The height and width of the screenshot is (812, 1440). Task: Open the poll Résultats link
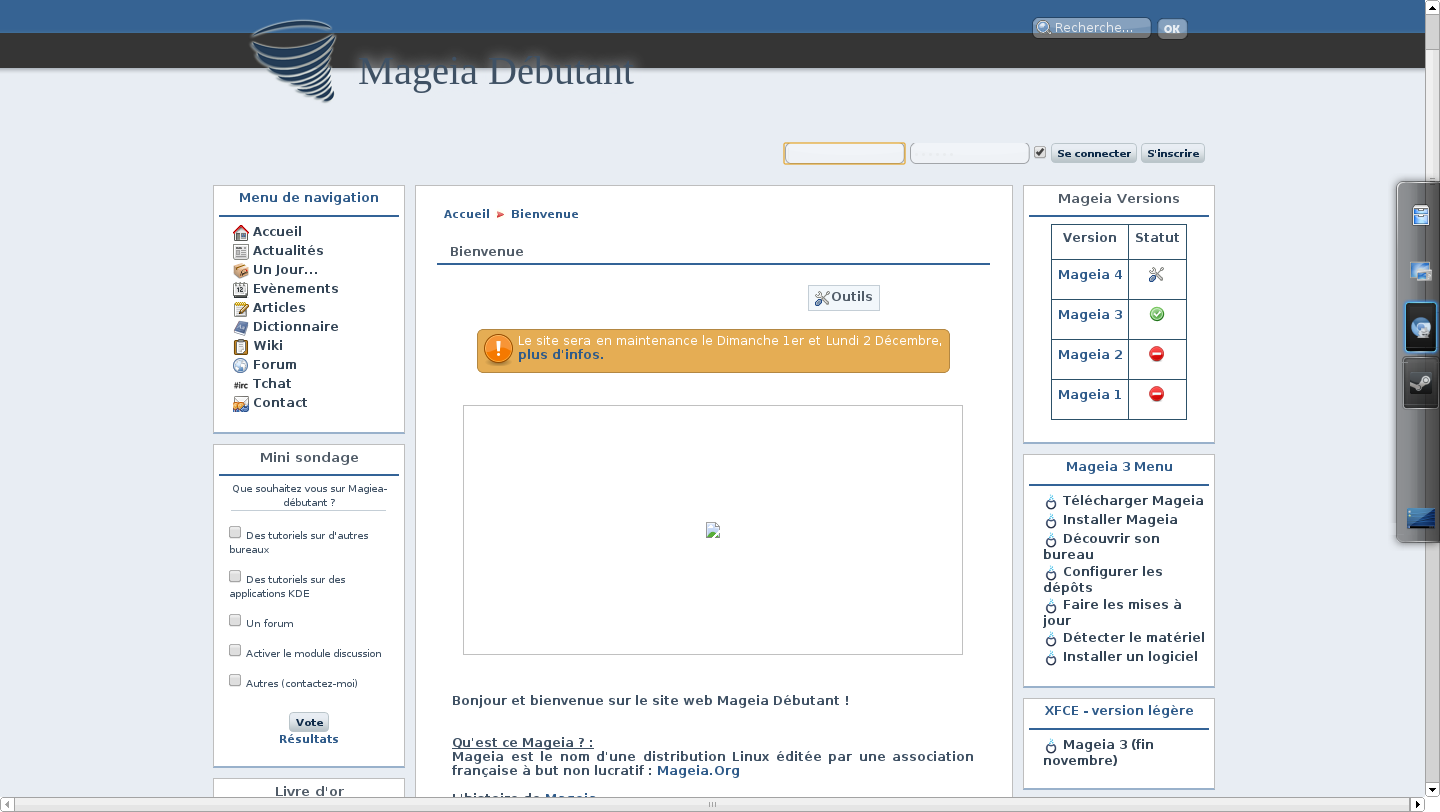[309, 739]
